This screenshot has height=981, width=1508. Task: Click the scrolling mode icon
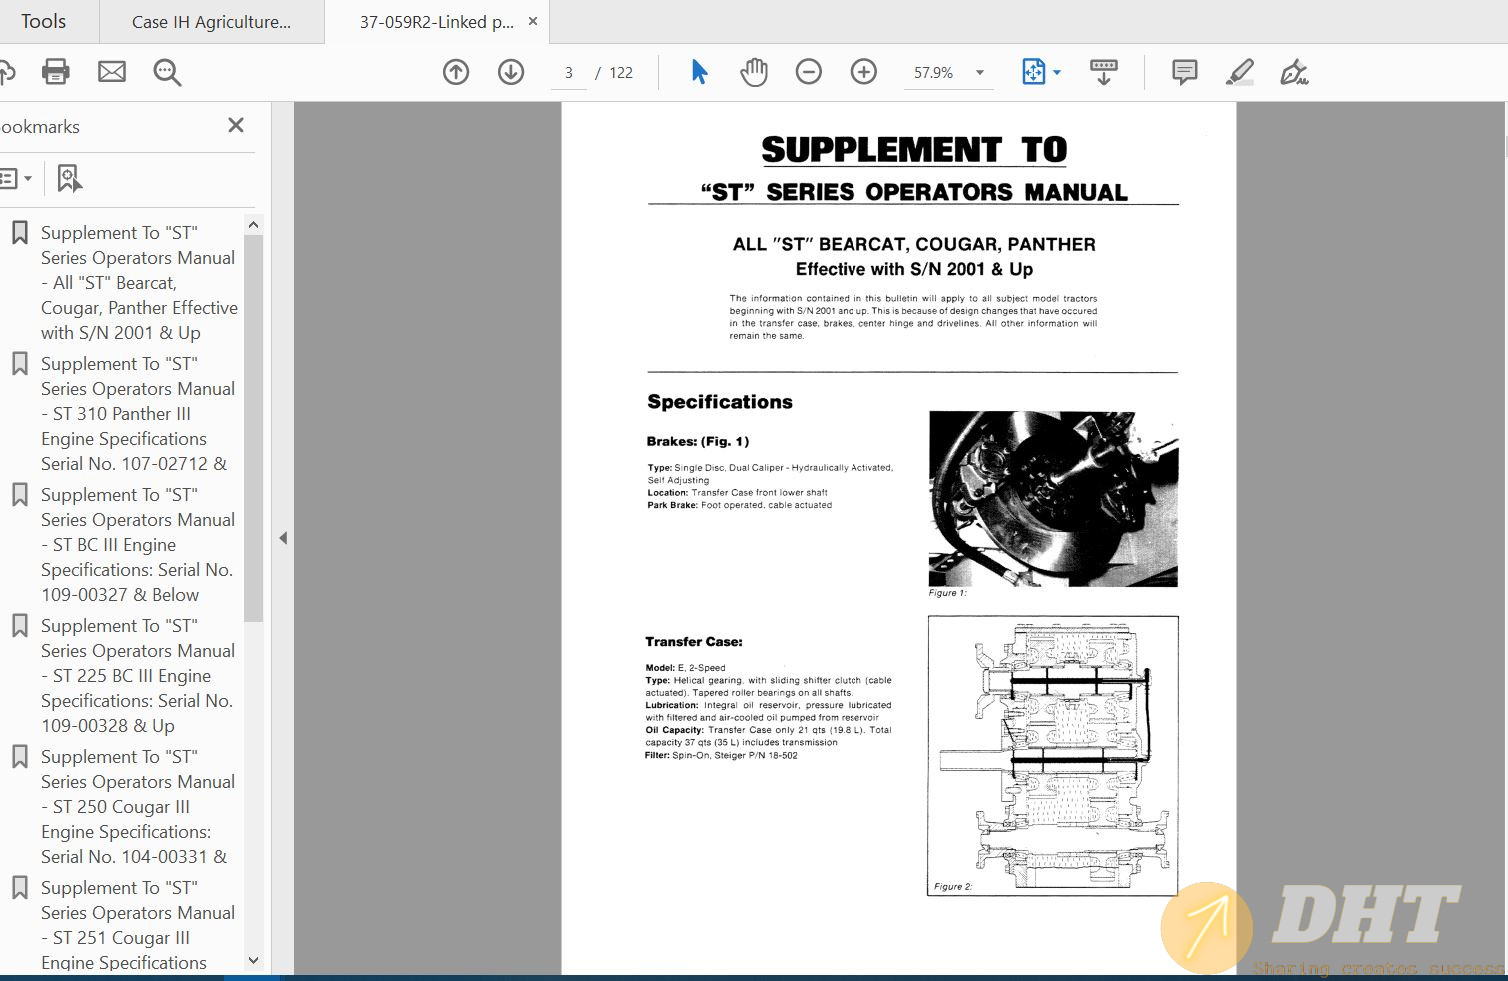[x=1104, y=72]
